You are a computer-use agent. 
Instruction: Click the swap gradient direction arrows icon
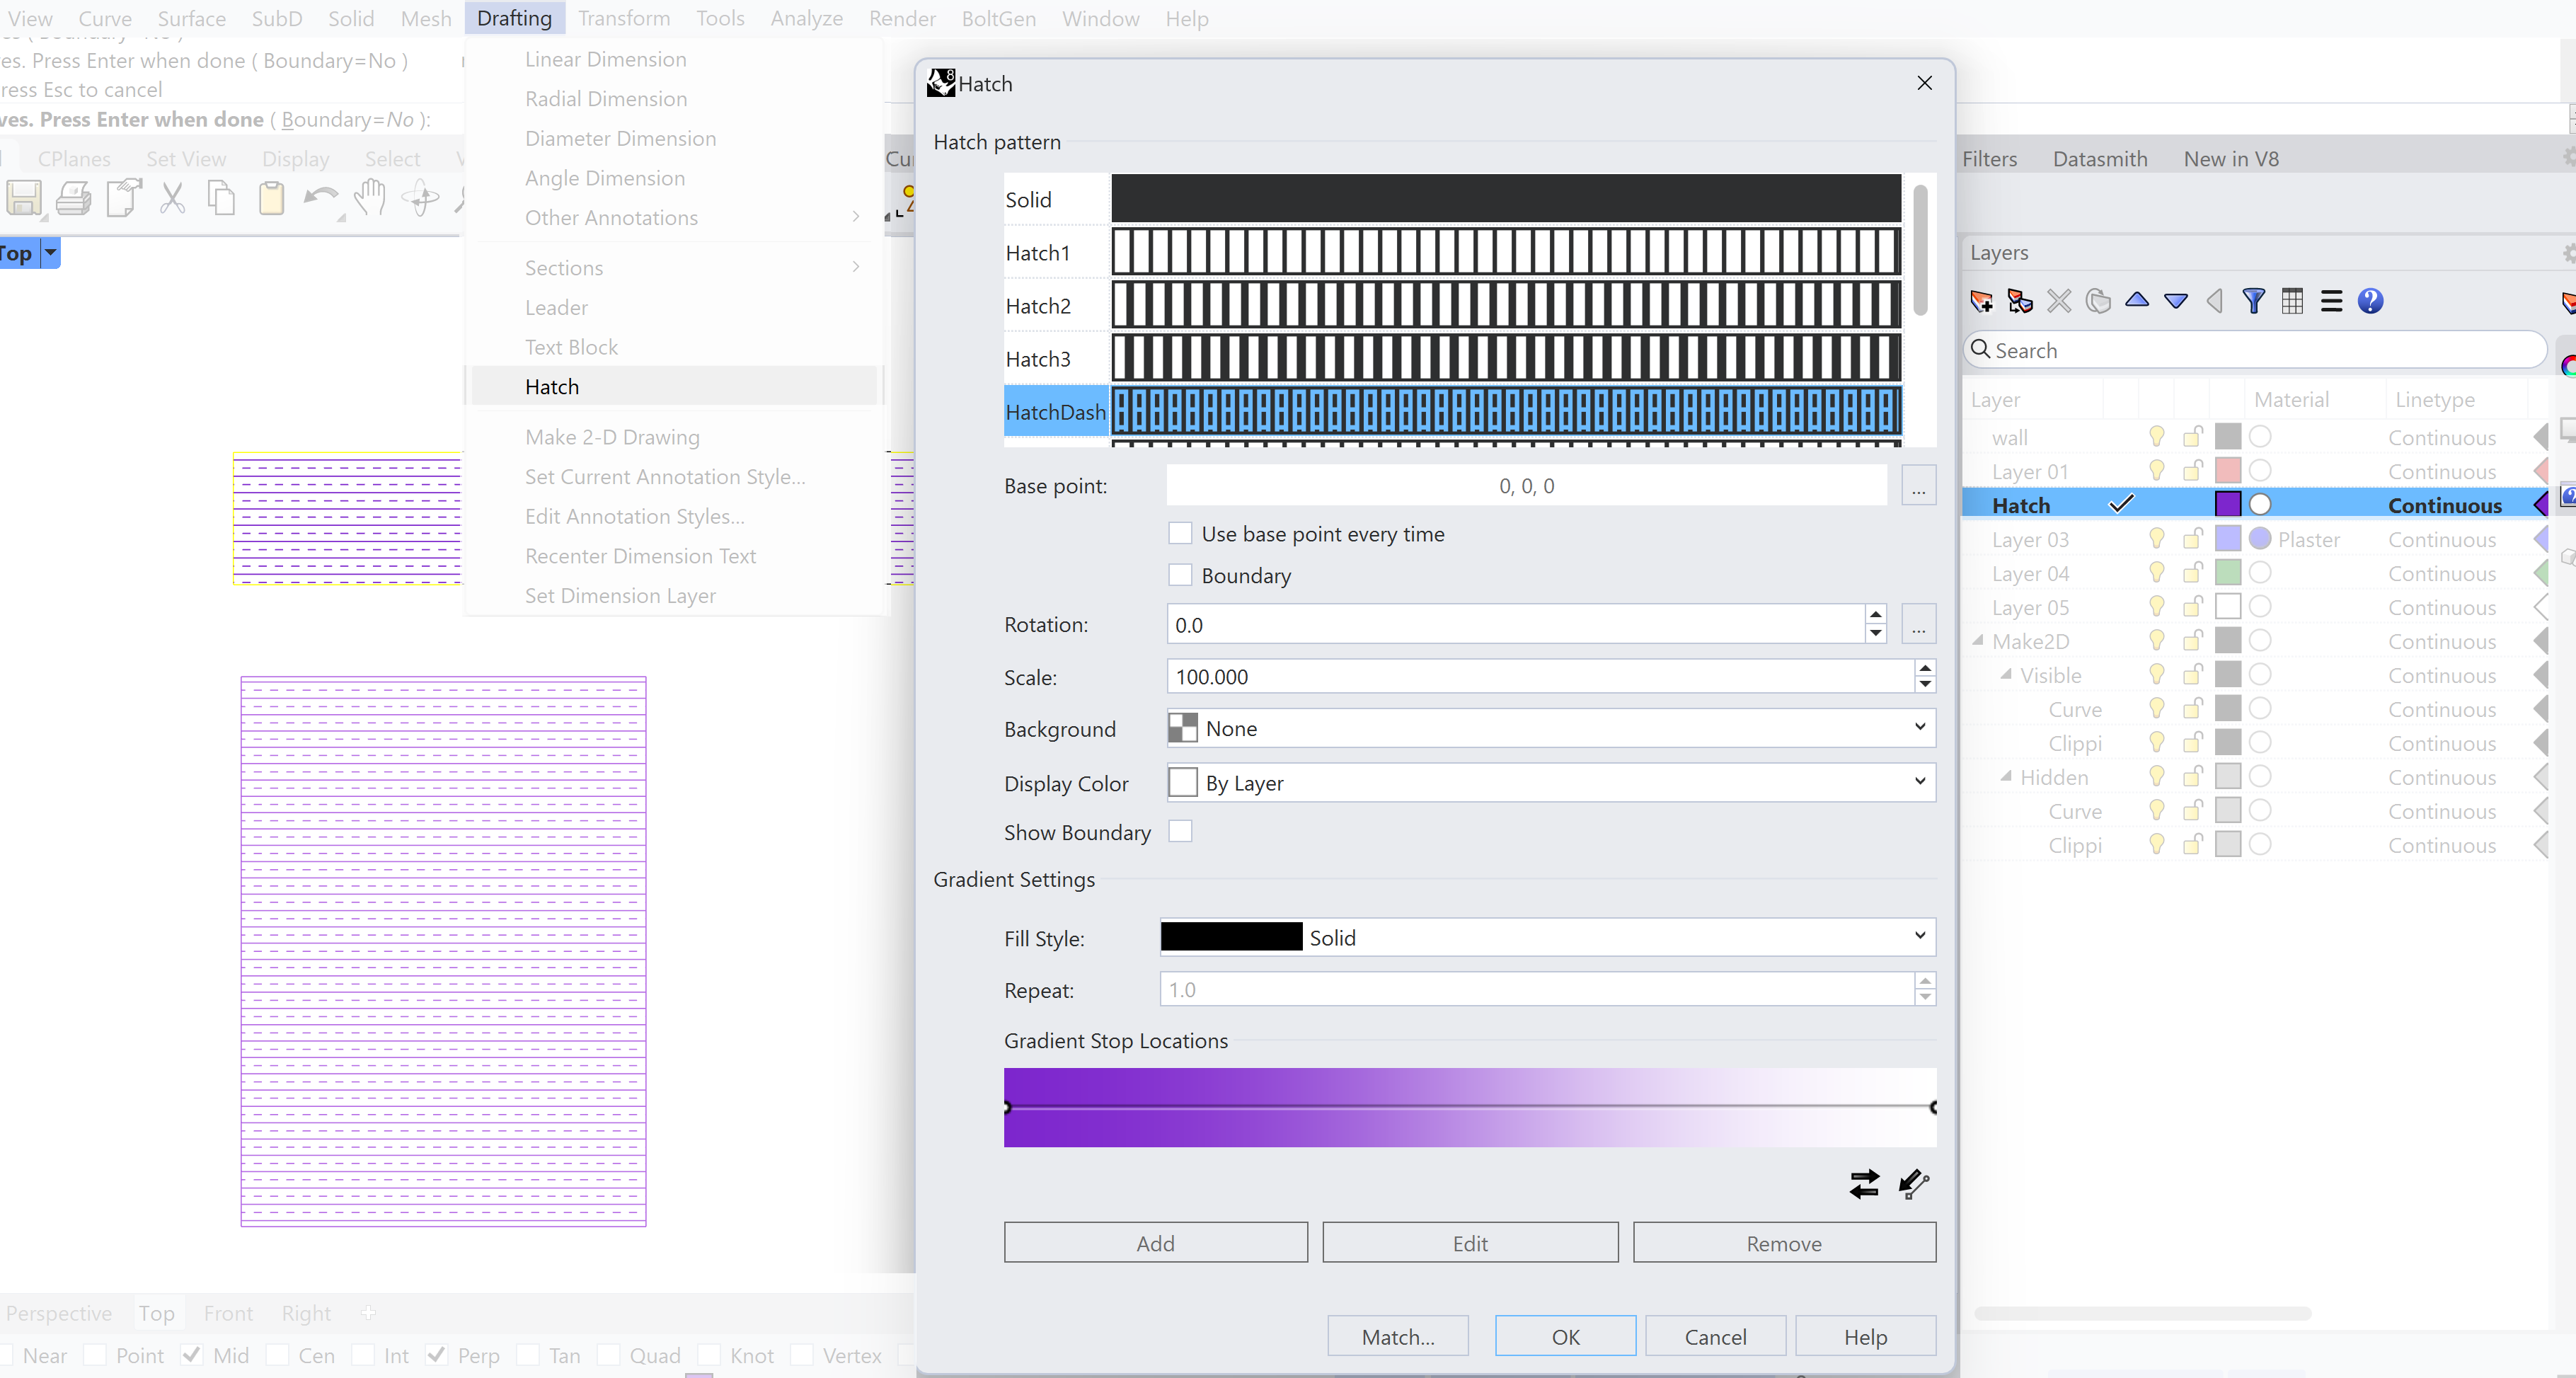1864,1184
